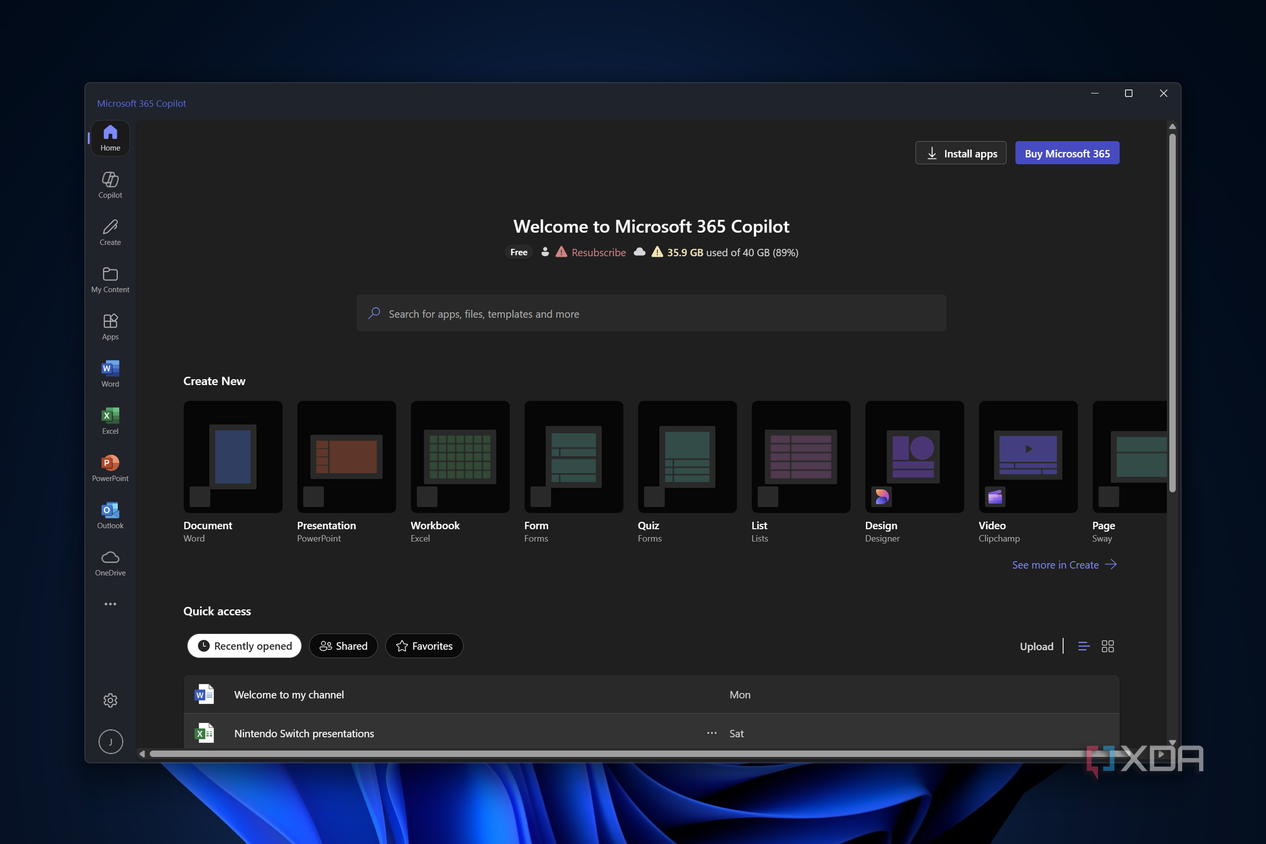This screenshot has width=1266, height=844.
Task: Click the scroll up arrow
Action: 1172,126
